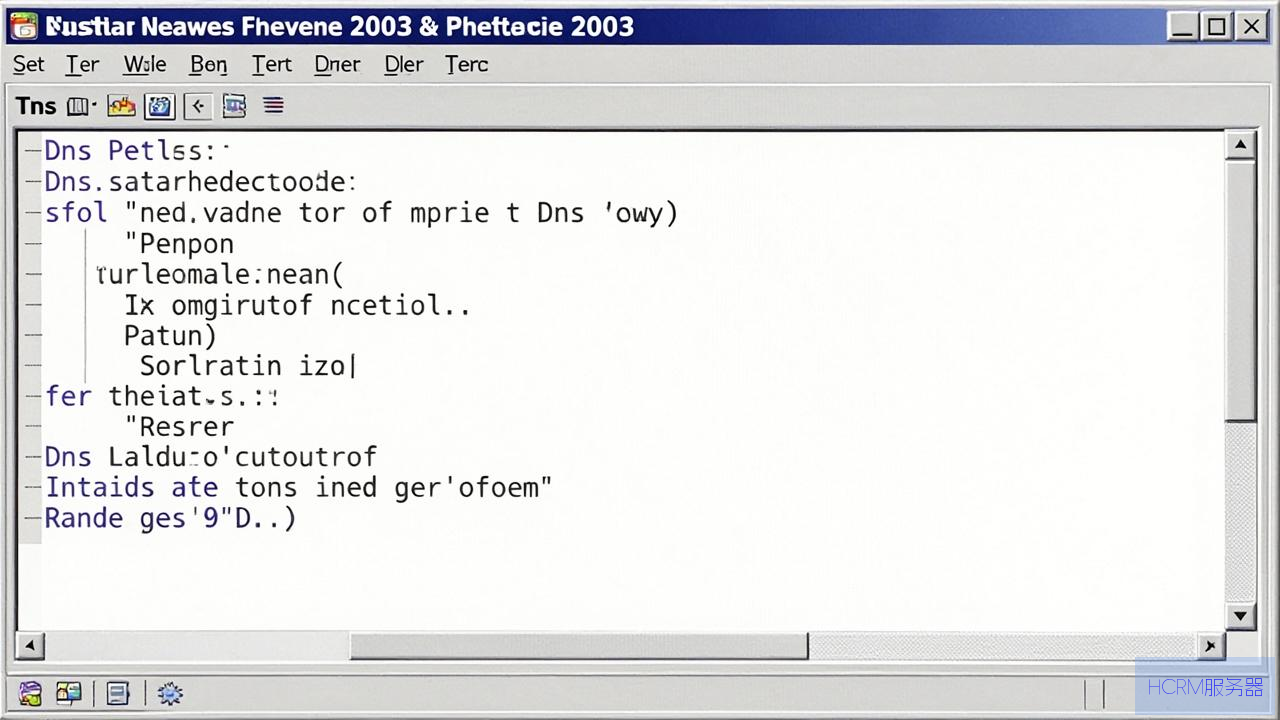Click the orange picture toolbar icon

122,105
